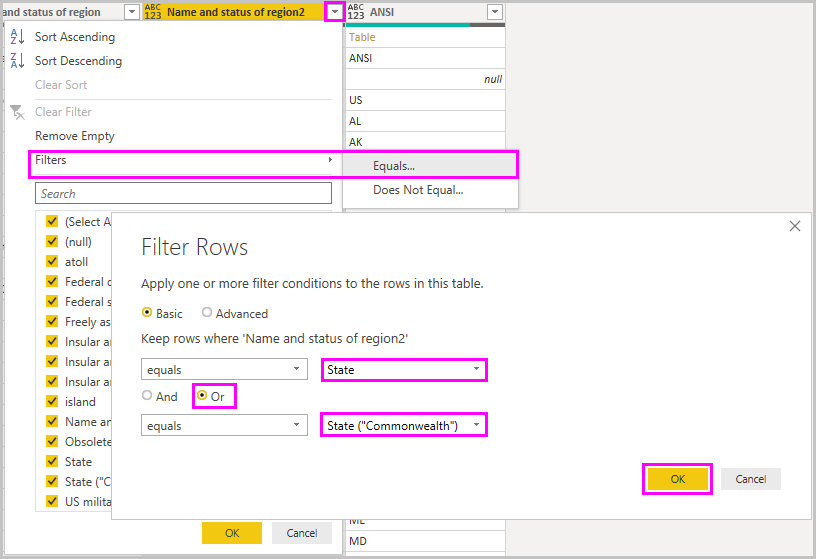The height and width of the screenshot is (559, 816).
Task: Choose Equals... from the Filters submenu
Action: click(x=430, y=166)
